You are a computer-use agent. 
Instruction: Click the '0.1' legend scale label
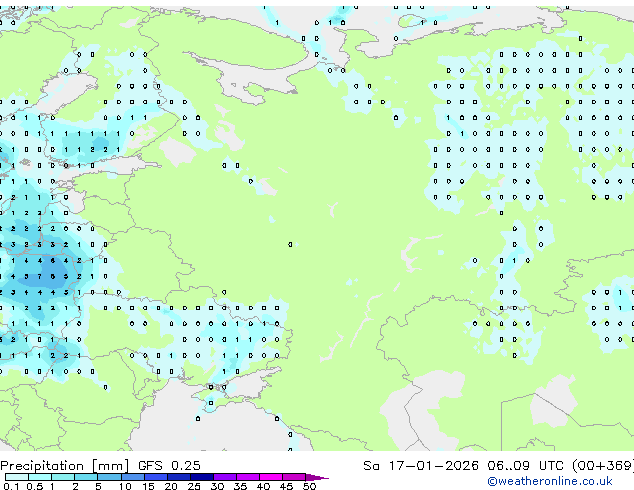tap(11, 486)
